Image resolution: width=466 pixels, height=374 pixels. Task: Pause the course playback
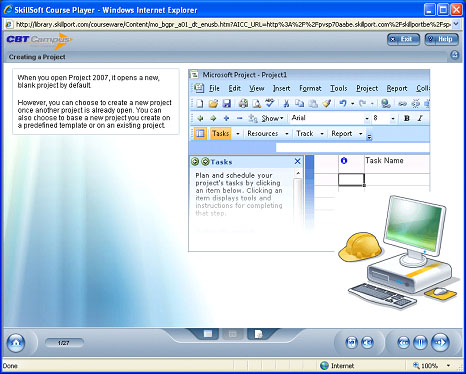(x=420, y=342)
